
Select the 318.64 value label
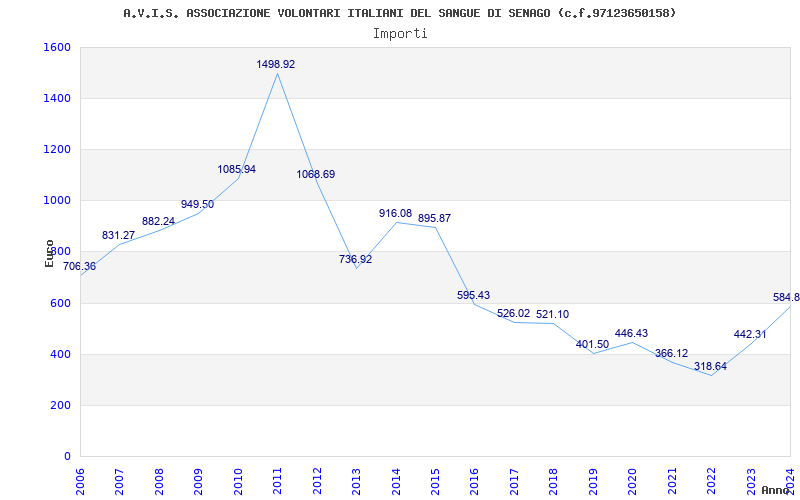710,366
